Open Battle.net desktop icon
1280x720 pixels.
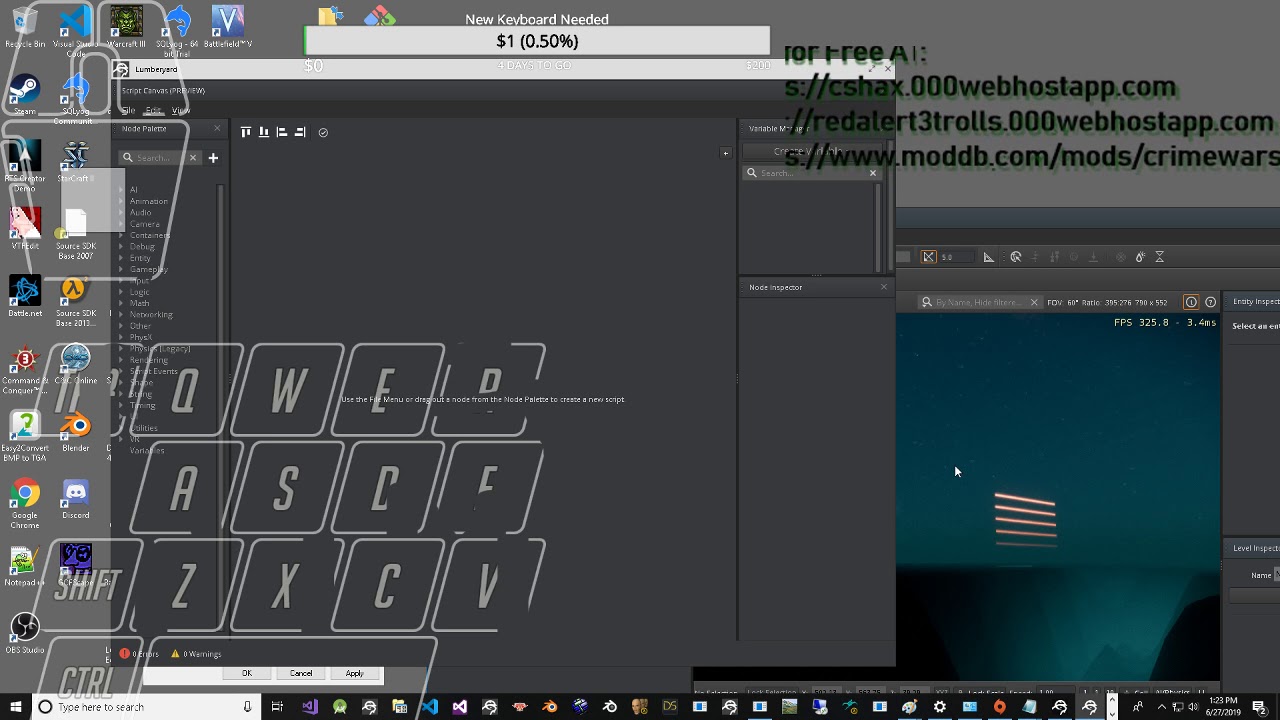point(25,298)
